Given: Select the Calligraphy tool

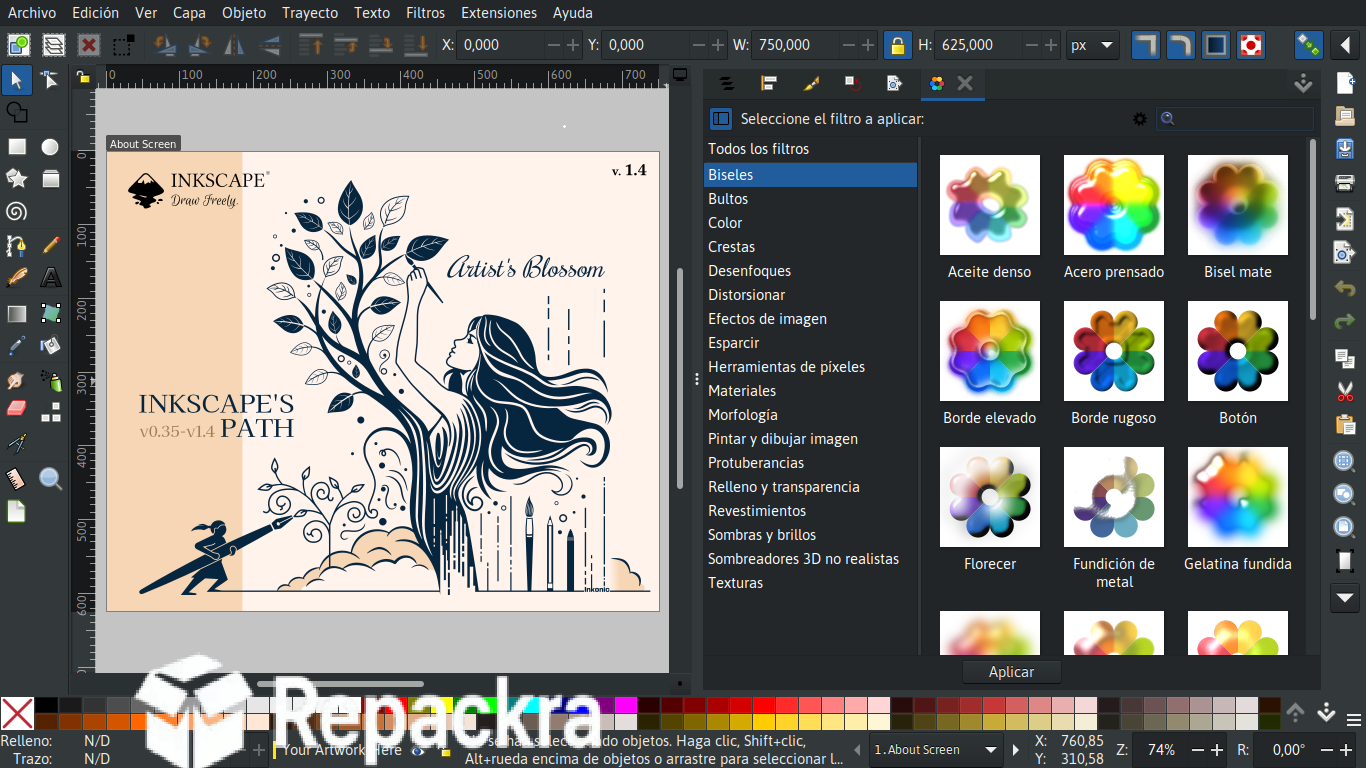Looking at the screenshot, I should click(17, 277).
